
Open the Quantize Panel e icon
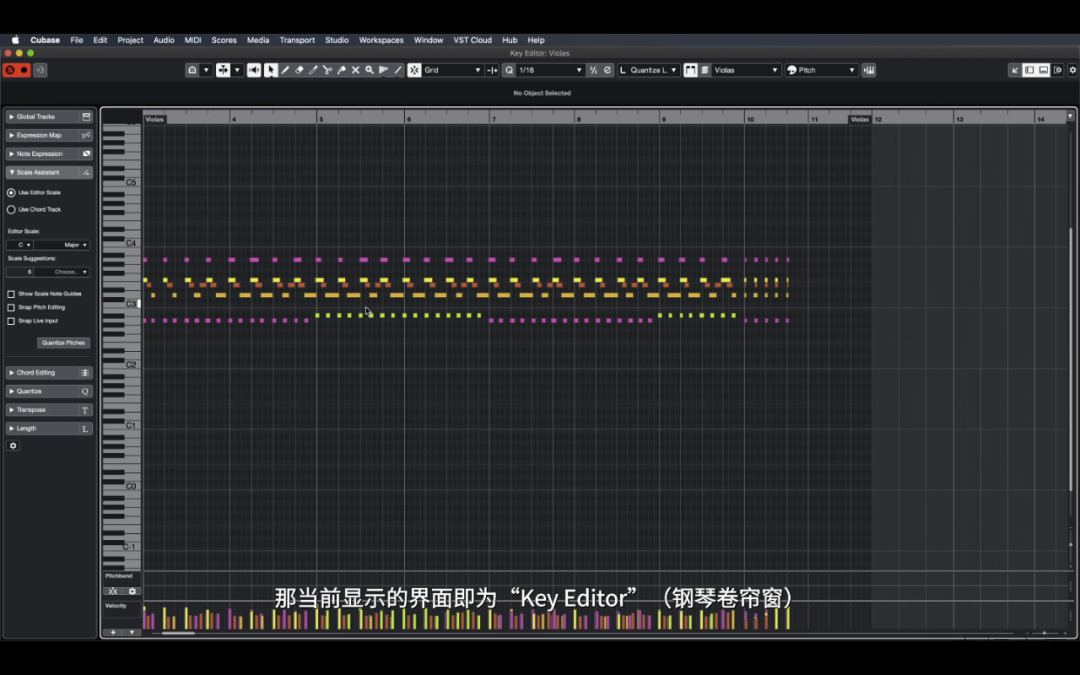point(608,70)
